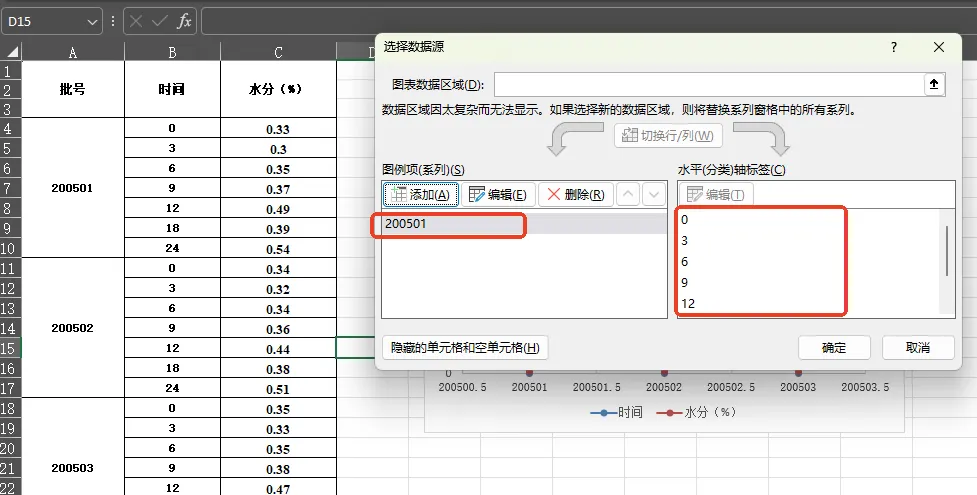
Task: Click the formula bar input area
Action: click(589, 21)
